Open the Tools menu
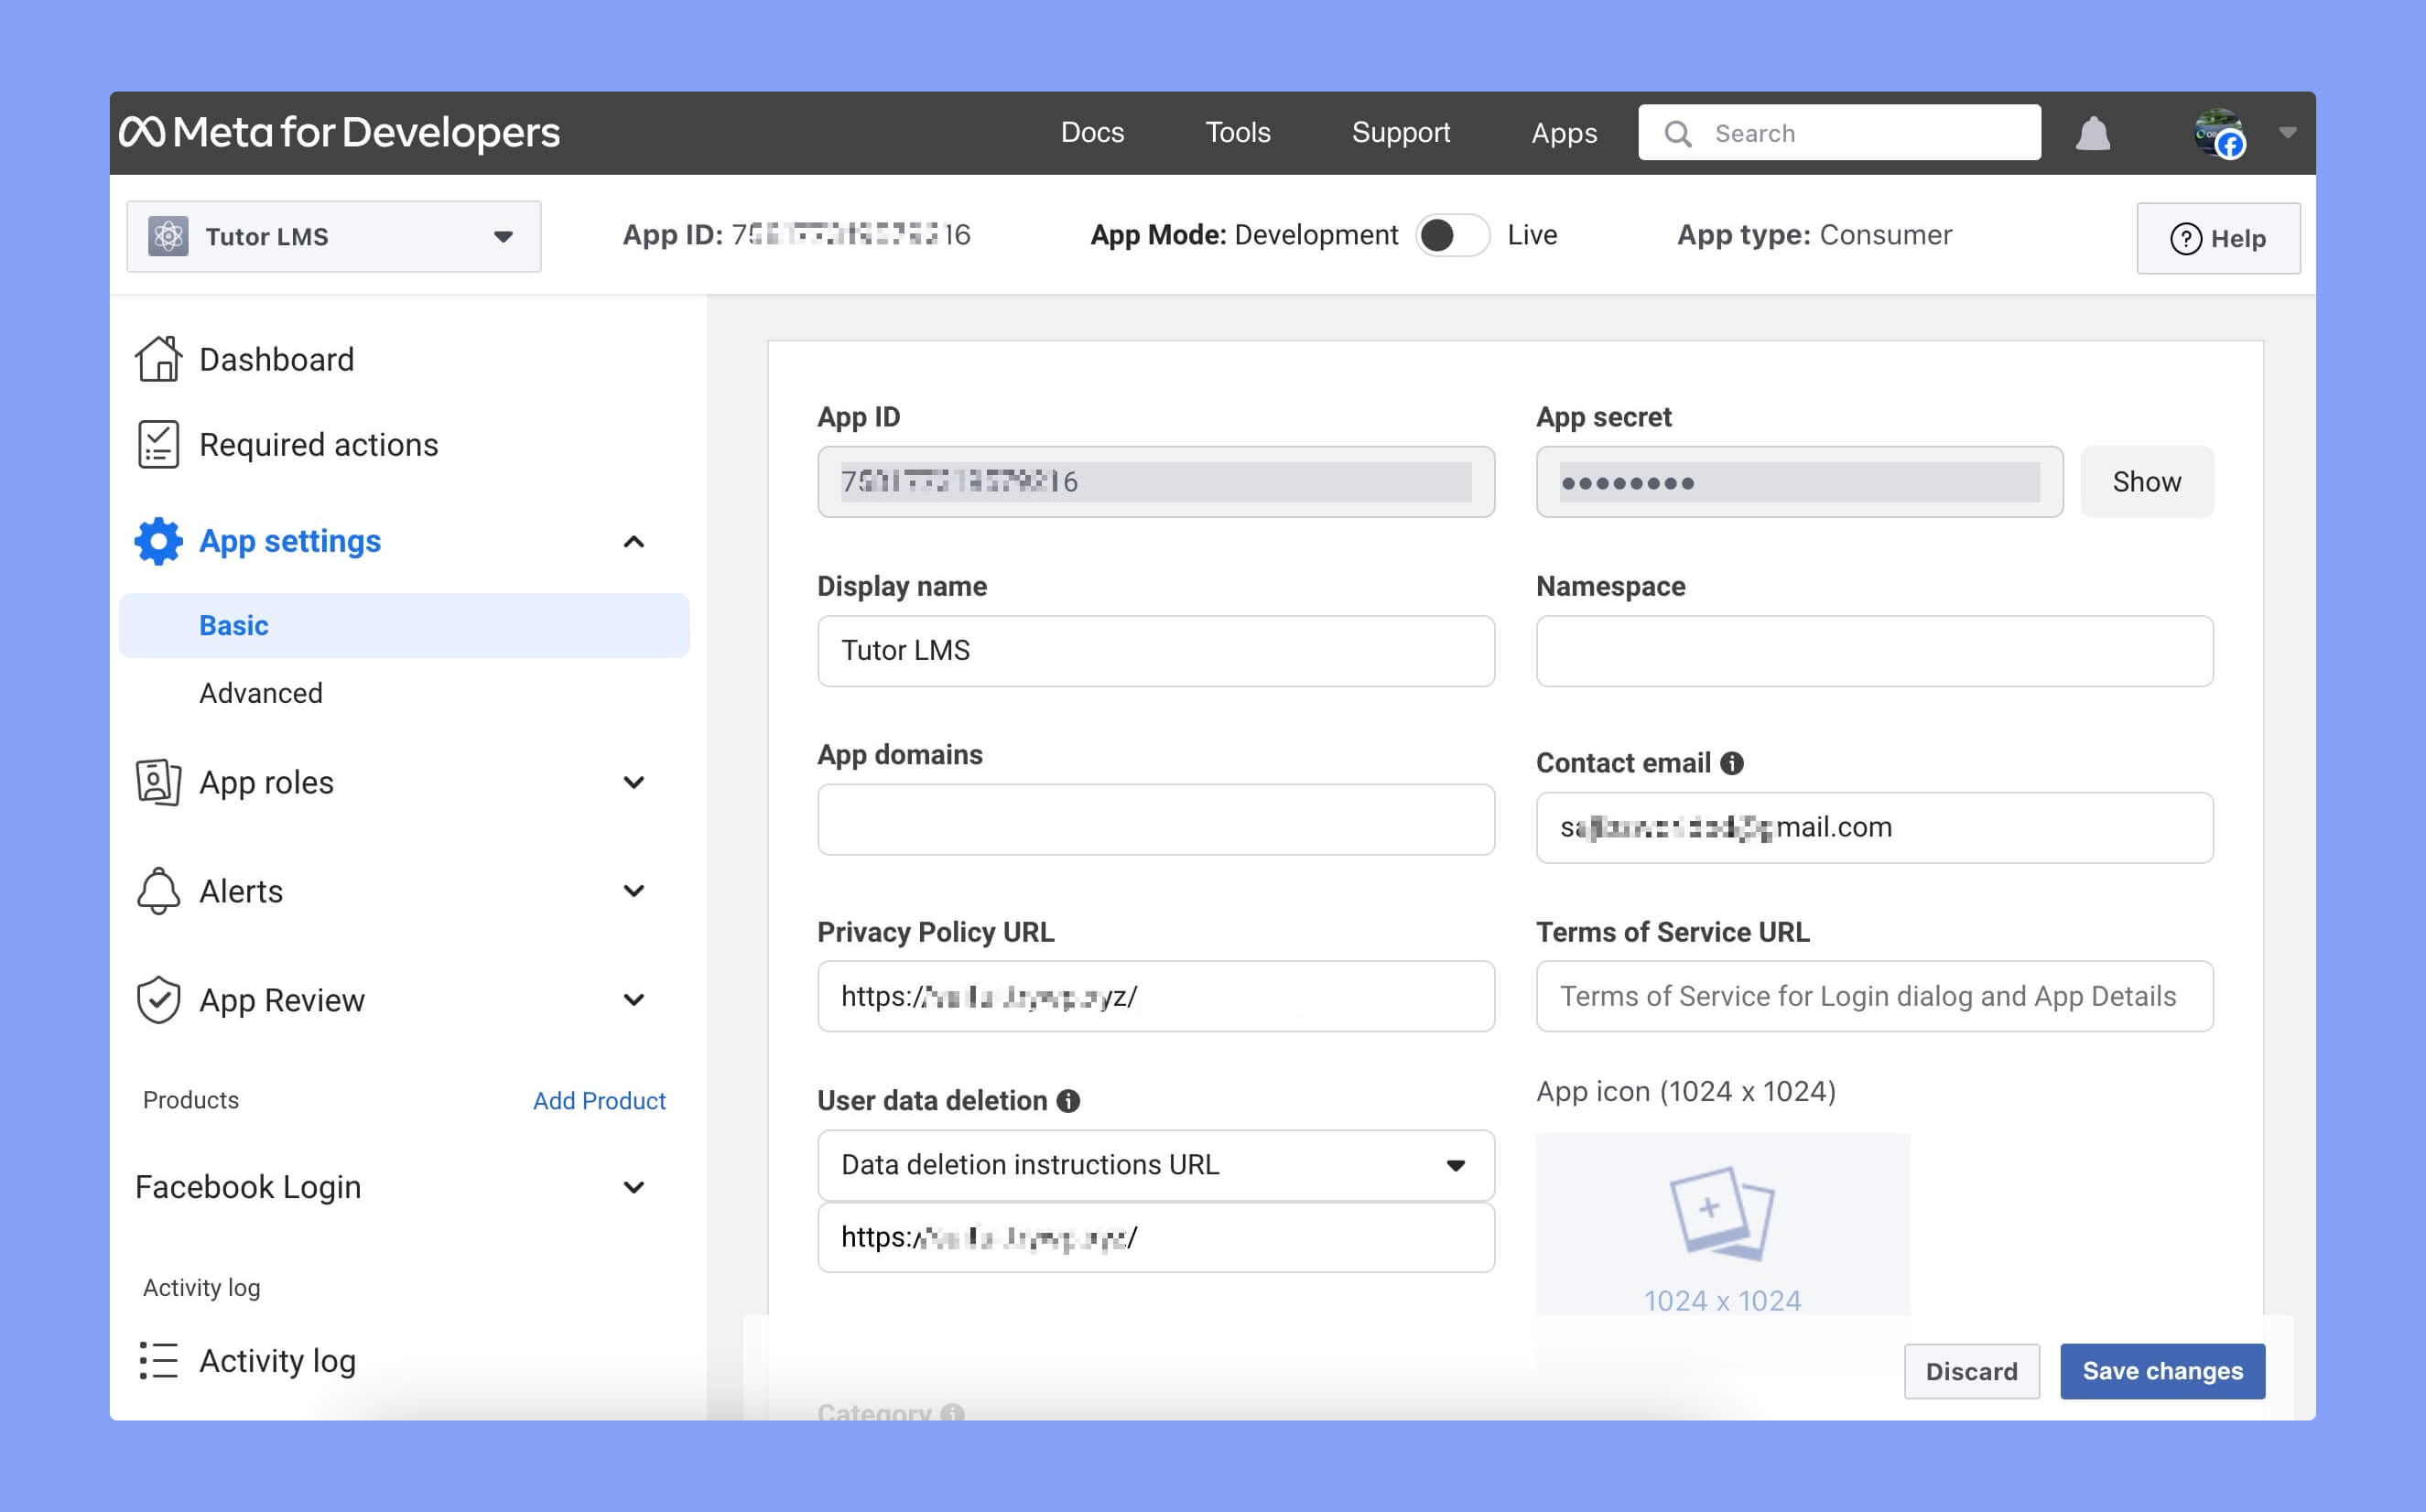Screen dimensions: 2426x1512 coord(1238,133)
